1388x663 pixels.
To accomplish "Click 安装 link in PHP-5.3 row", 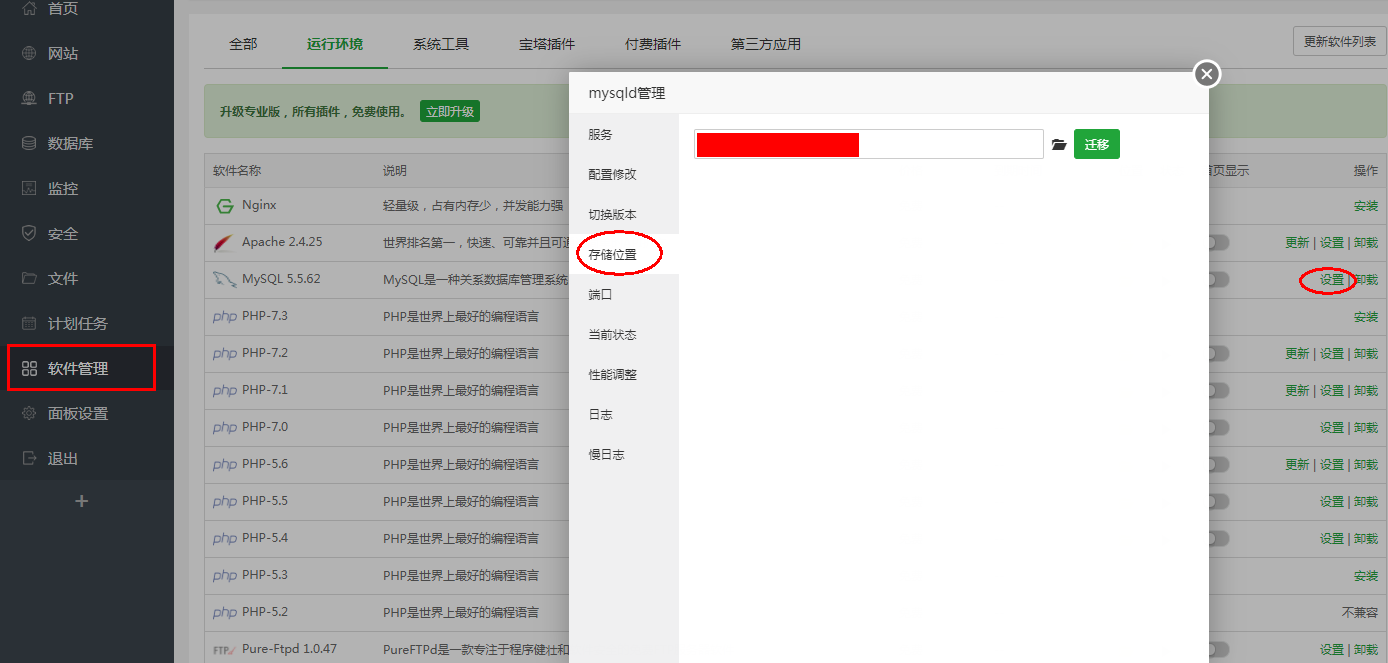I will click(1366, 576).
